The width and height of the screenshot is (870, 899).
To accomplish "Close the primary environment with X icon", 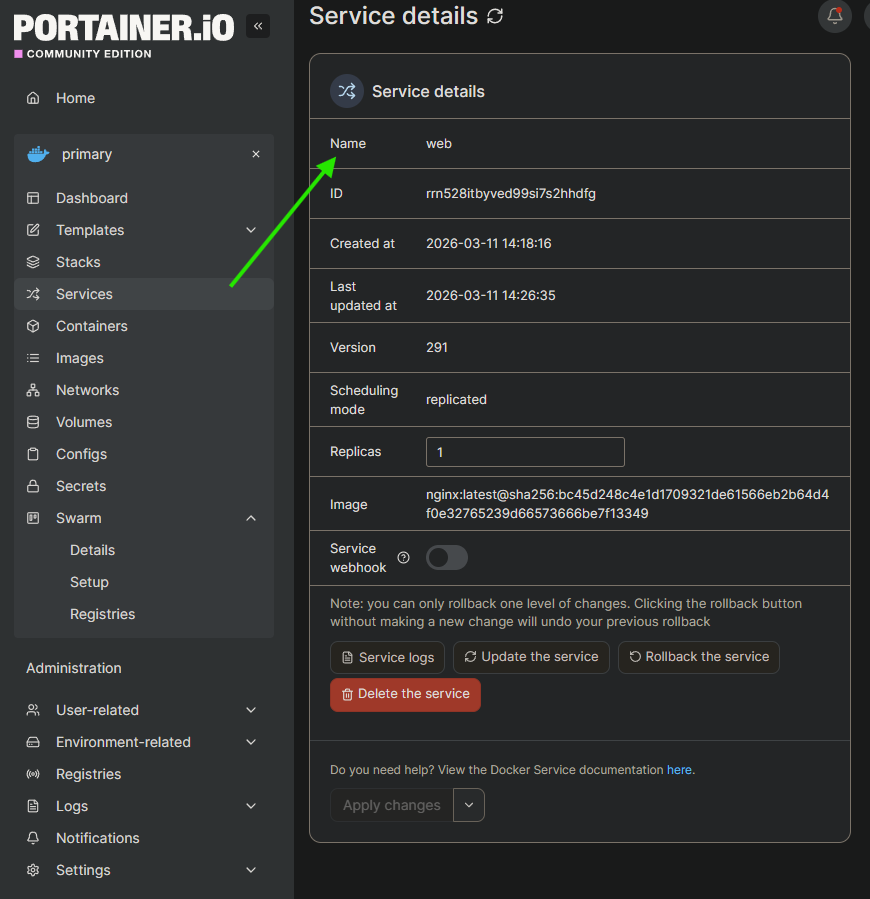I will pyautogui.click(x=256, y=154).
